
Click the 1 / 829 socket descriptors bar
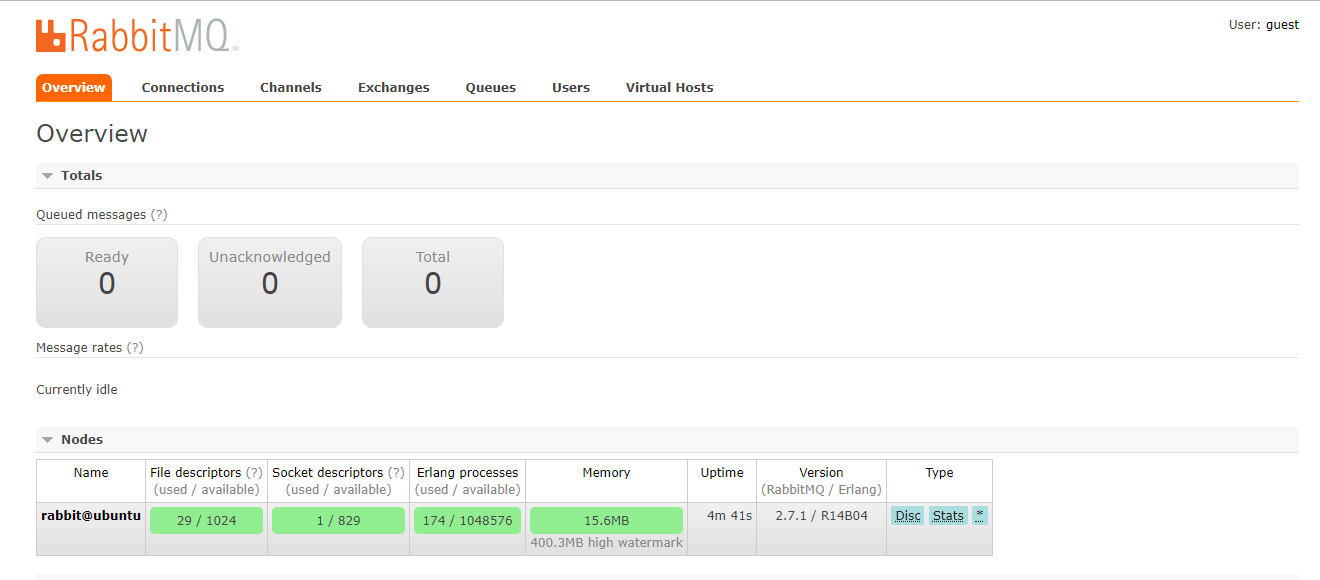click(x=338, y=520)
